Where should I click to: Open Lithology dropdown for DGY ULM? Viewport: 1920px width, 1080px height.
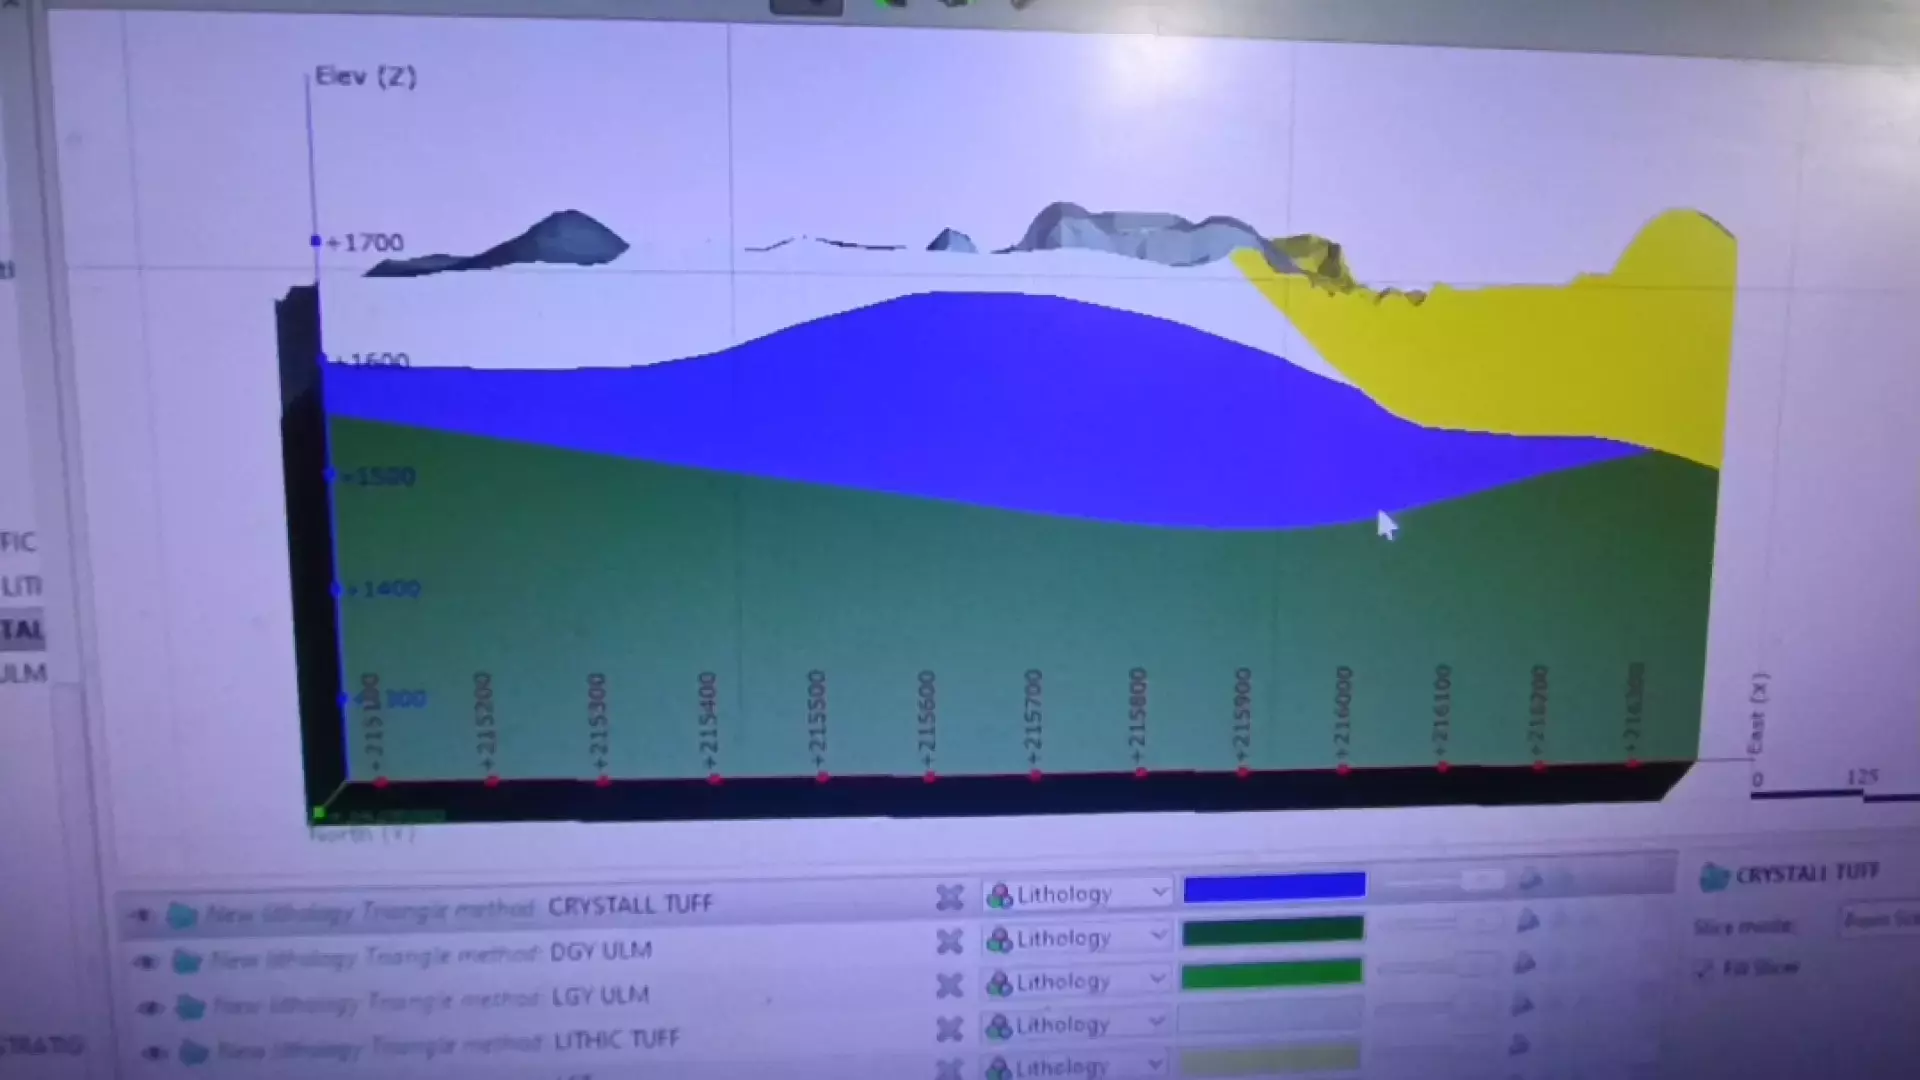pyautogui.click(x=1077, y=938)
